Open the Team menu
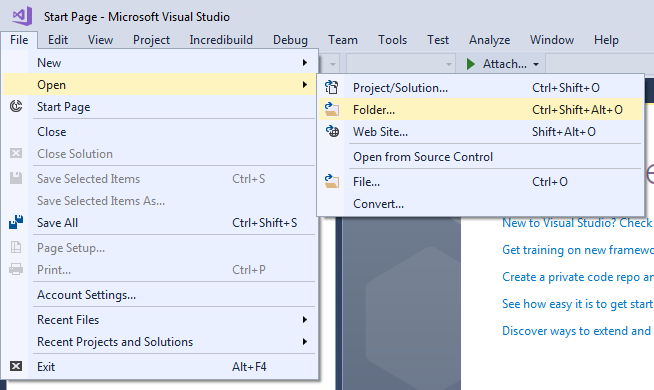The image size is (654, 390). (x=343, y=40)
